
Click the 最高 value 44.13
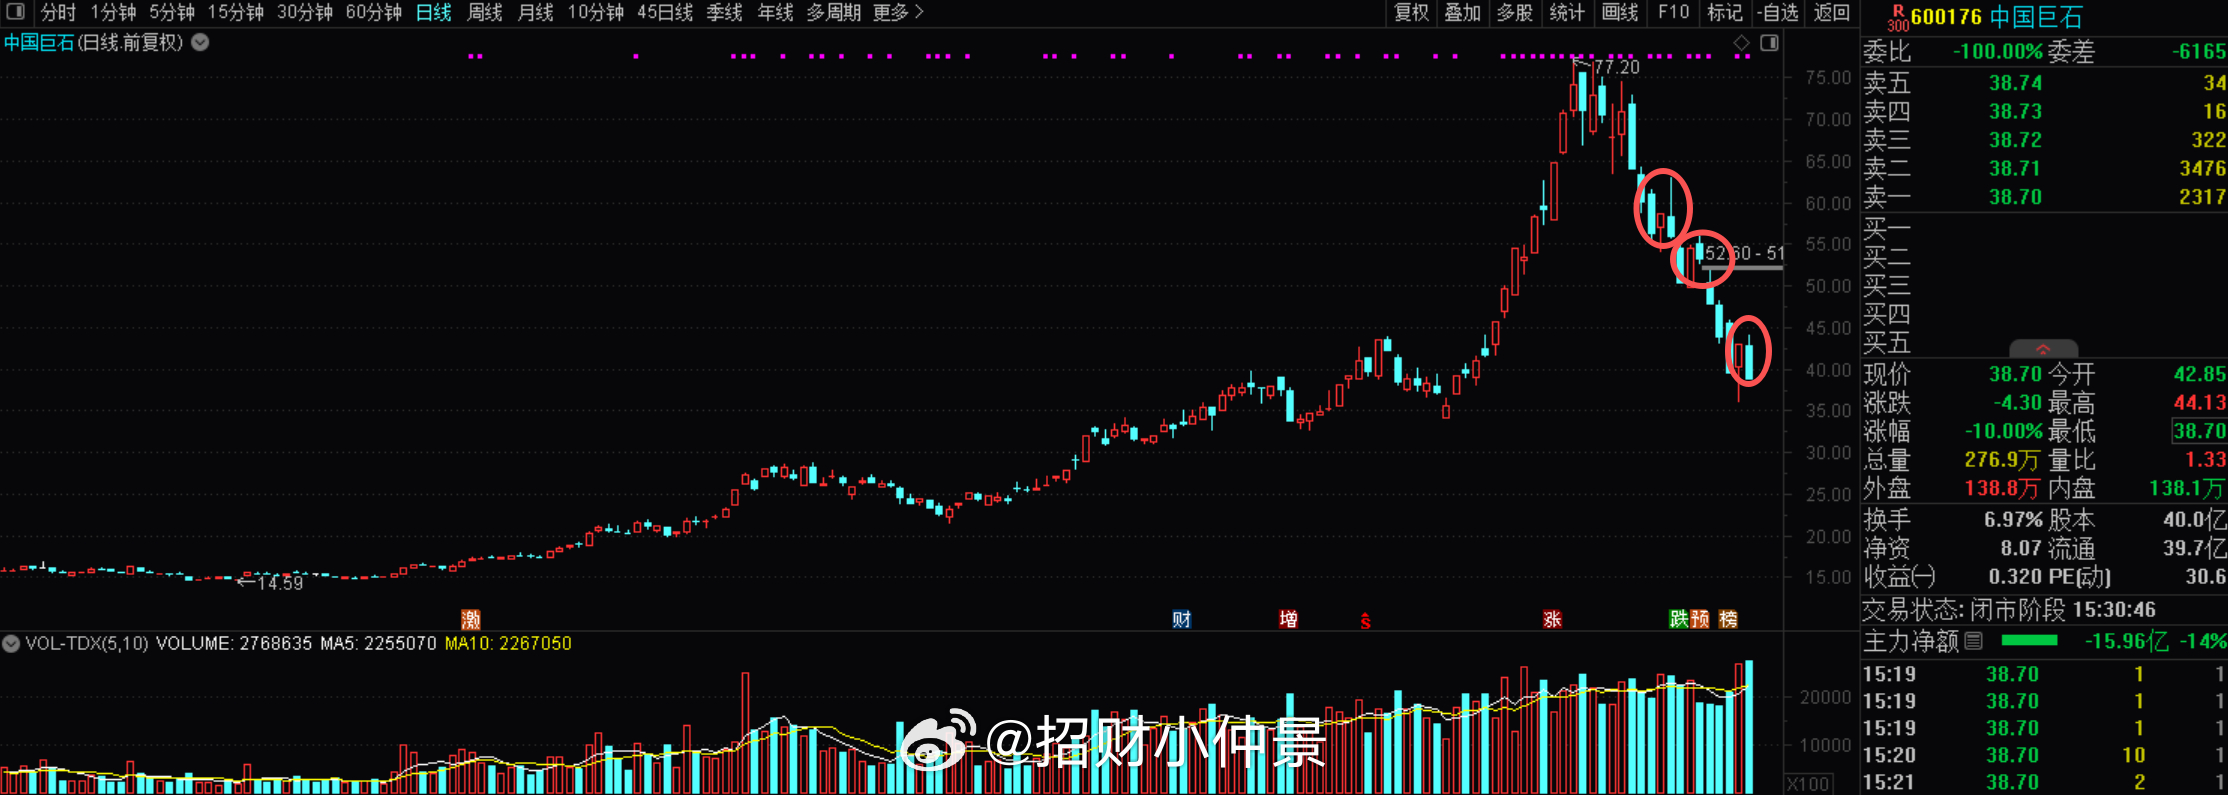pos(2199,403)
